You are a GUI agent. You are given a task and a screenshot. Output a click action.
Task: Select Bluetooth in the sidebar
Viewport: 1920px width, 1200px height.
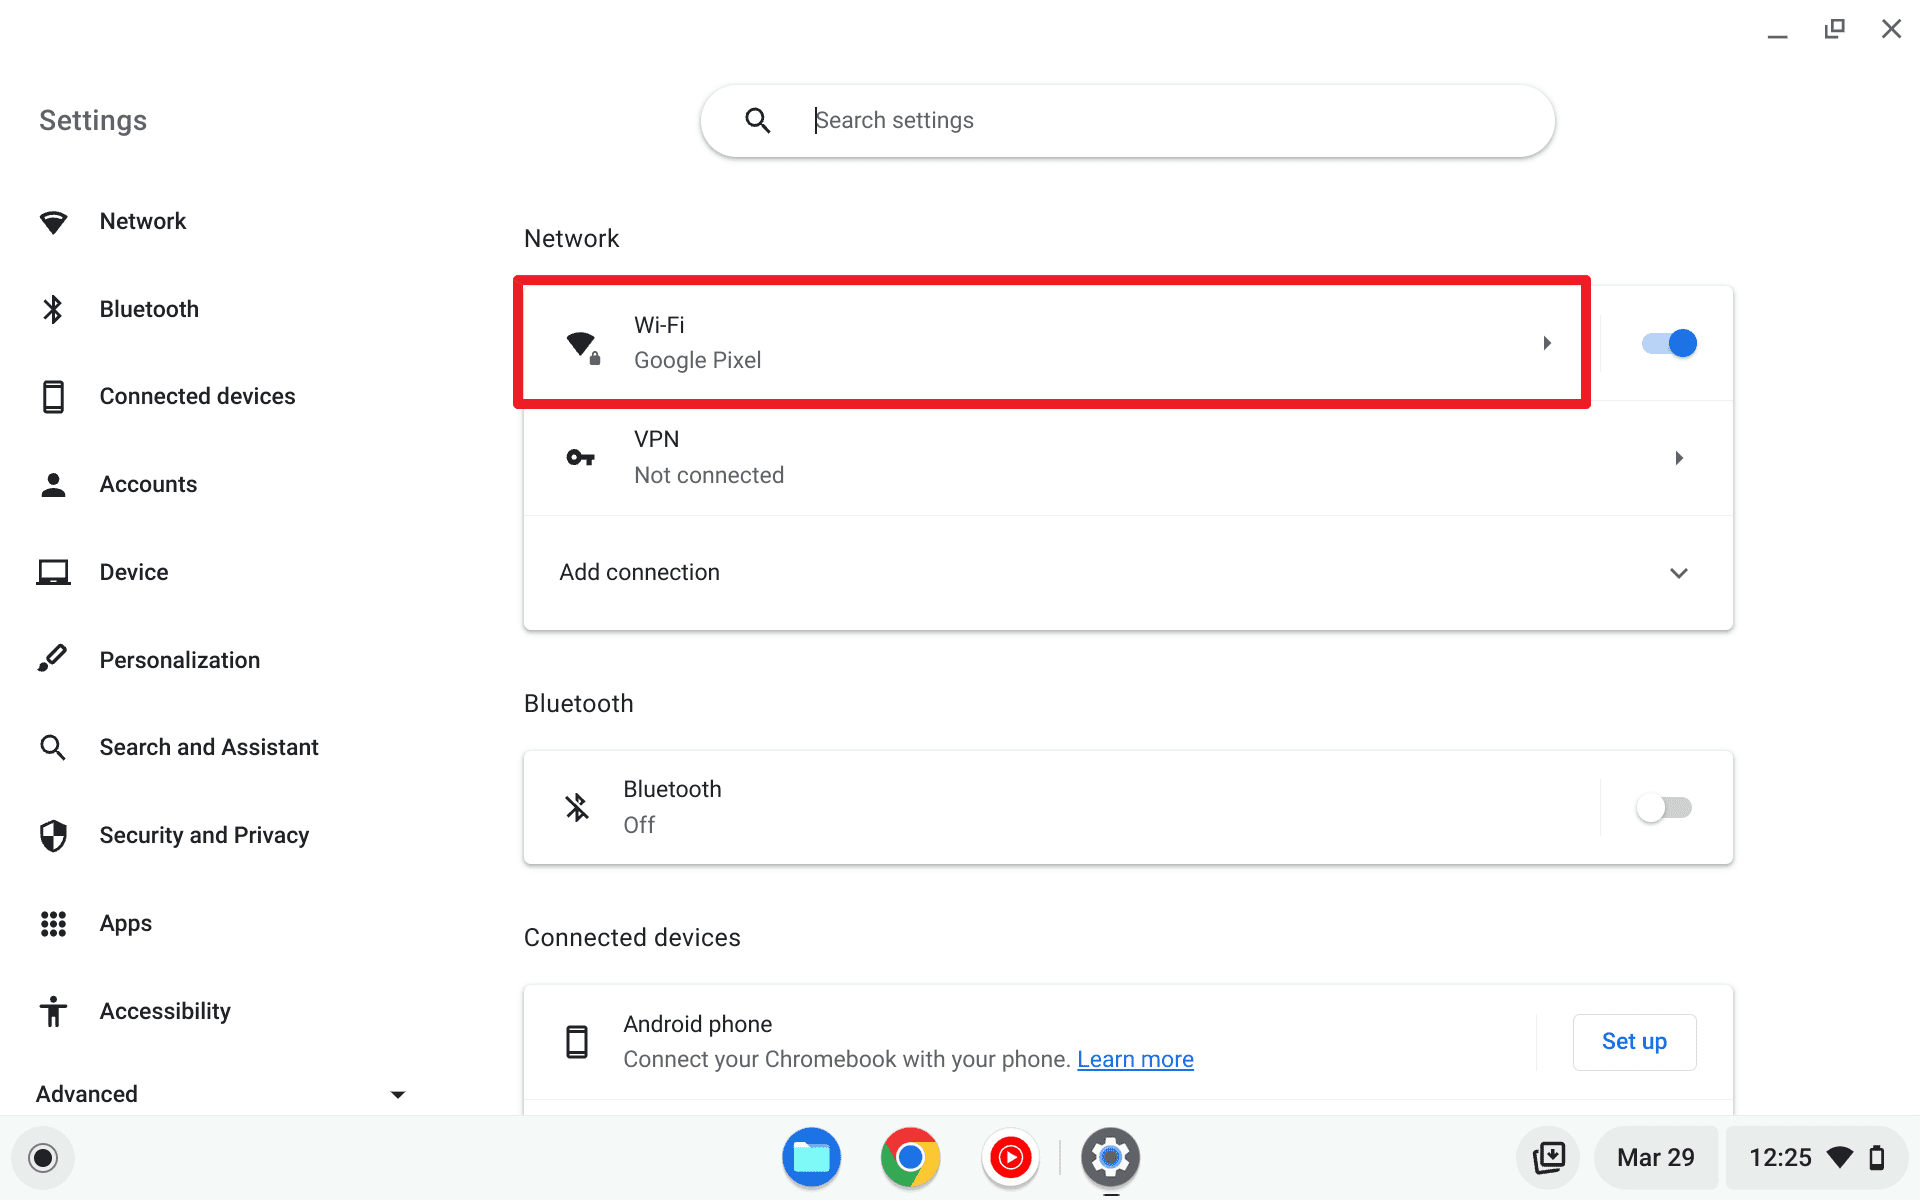(149, 309)
